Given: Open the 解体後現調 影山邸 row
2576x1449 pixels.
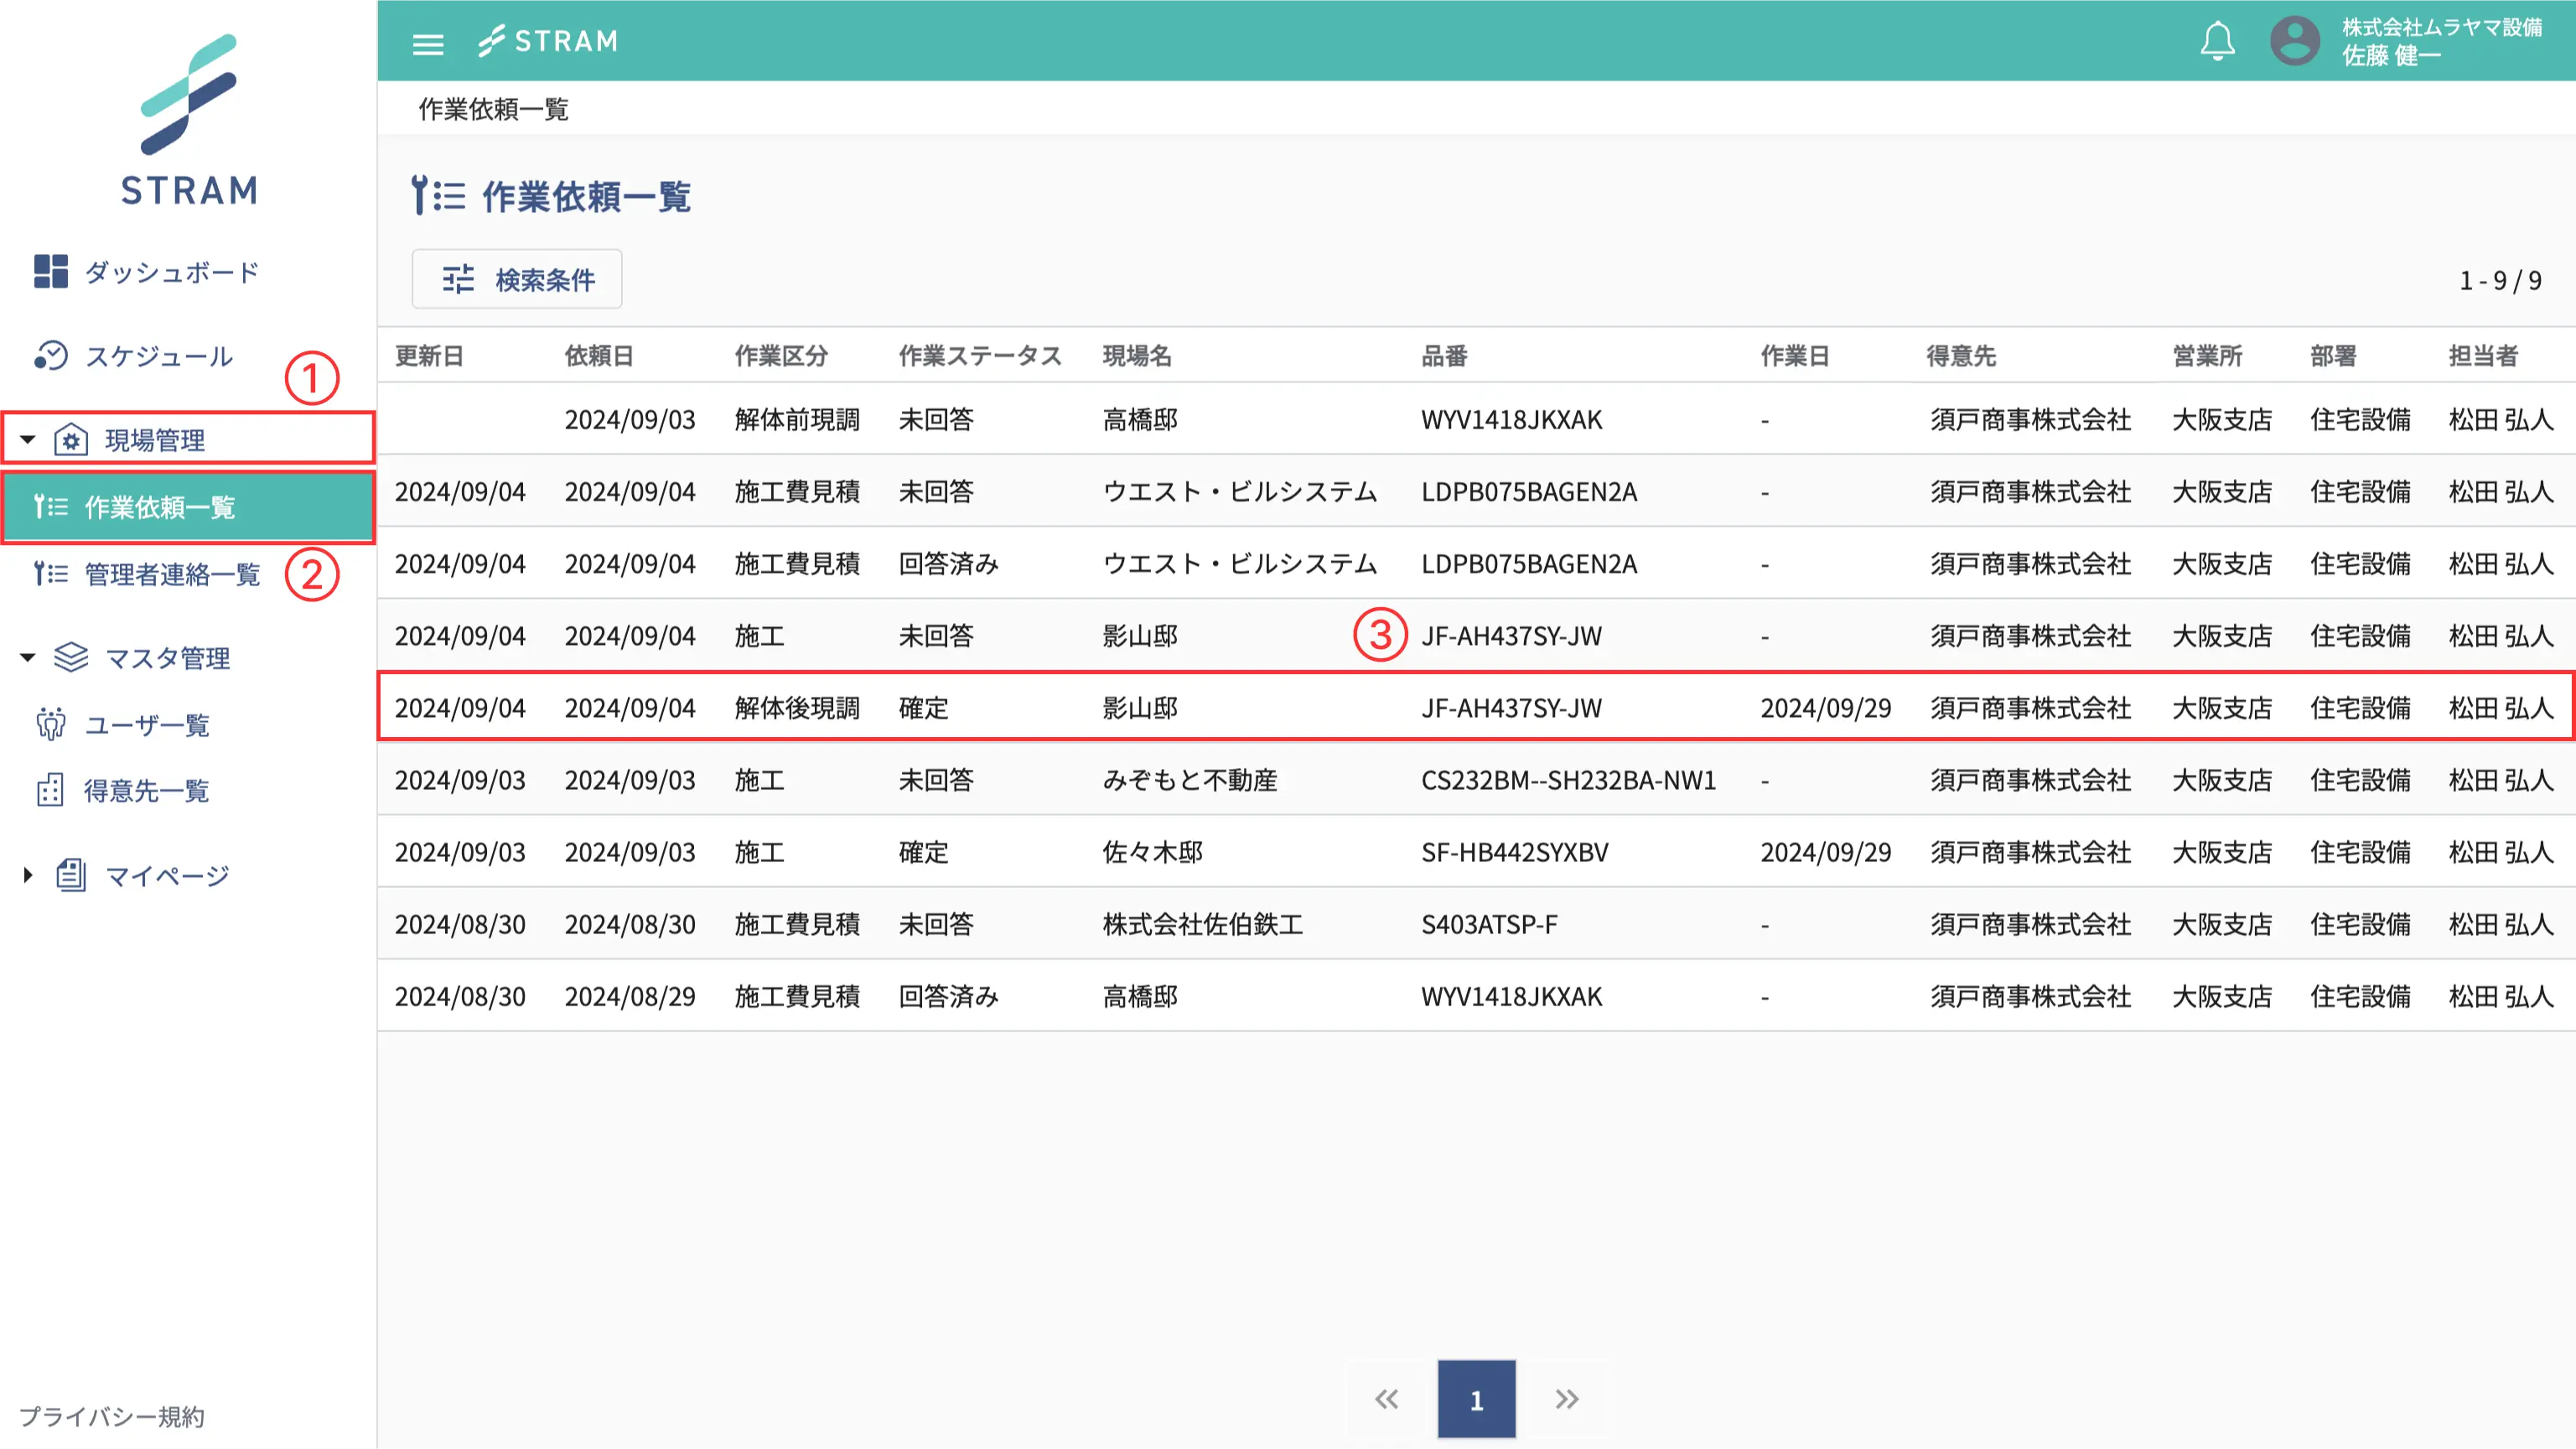Looking at the screenshot, I should [1140, 708].
